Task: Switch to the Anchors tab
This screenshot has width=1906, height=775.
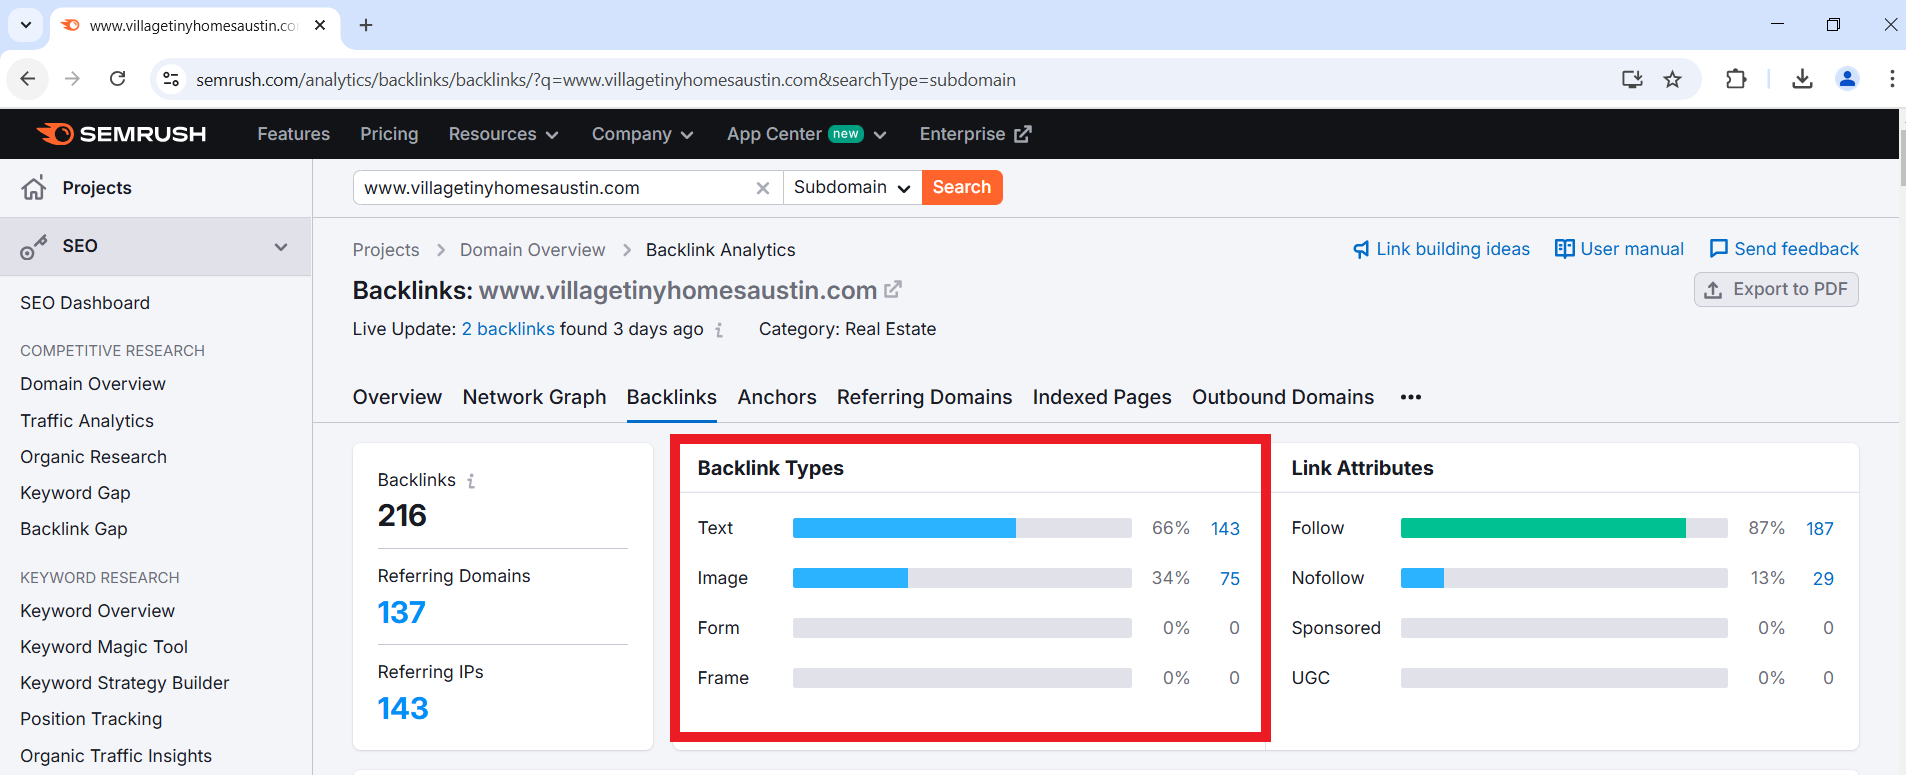Action: [x=777, y=397]
